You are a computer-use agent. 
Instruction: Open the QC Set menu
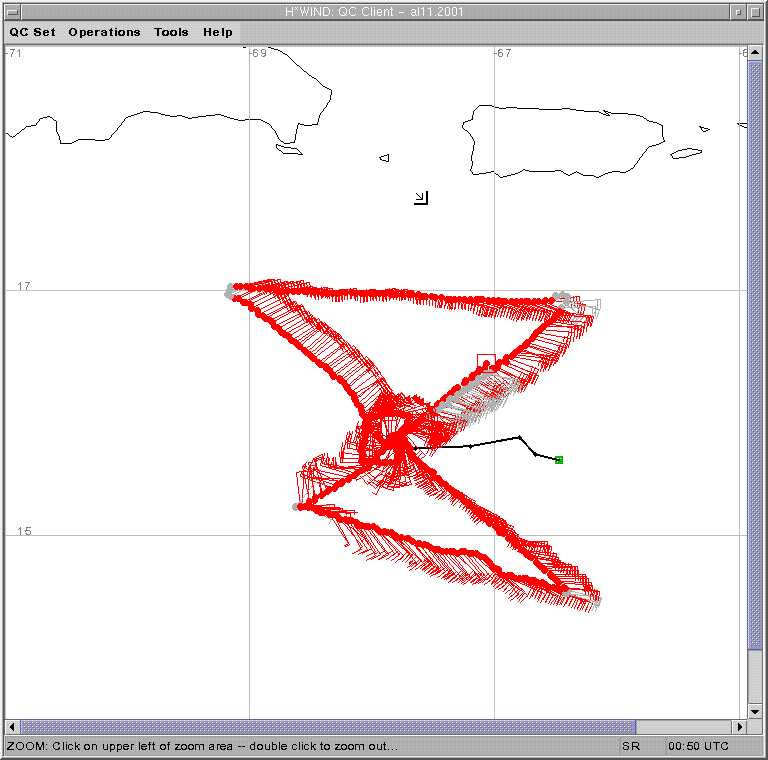click(33, 32)
